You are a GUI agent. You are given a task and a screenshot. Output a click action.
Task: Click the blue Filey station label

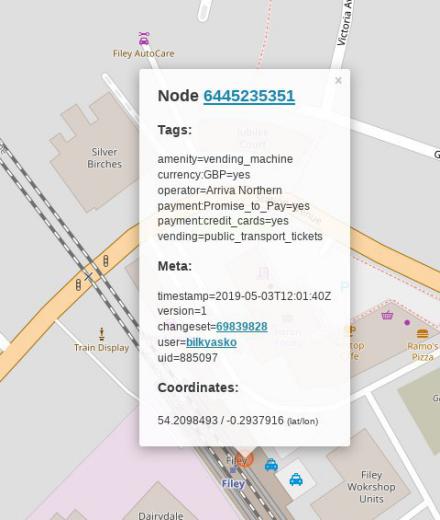point(233,484)
